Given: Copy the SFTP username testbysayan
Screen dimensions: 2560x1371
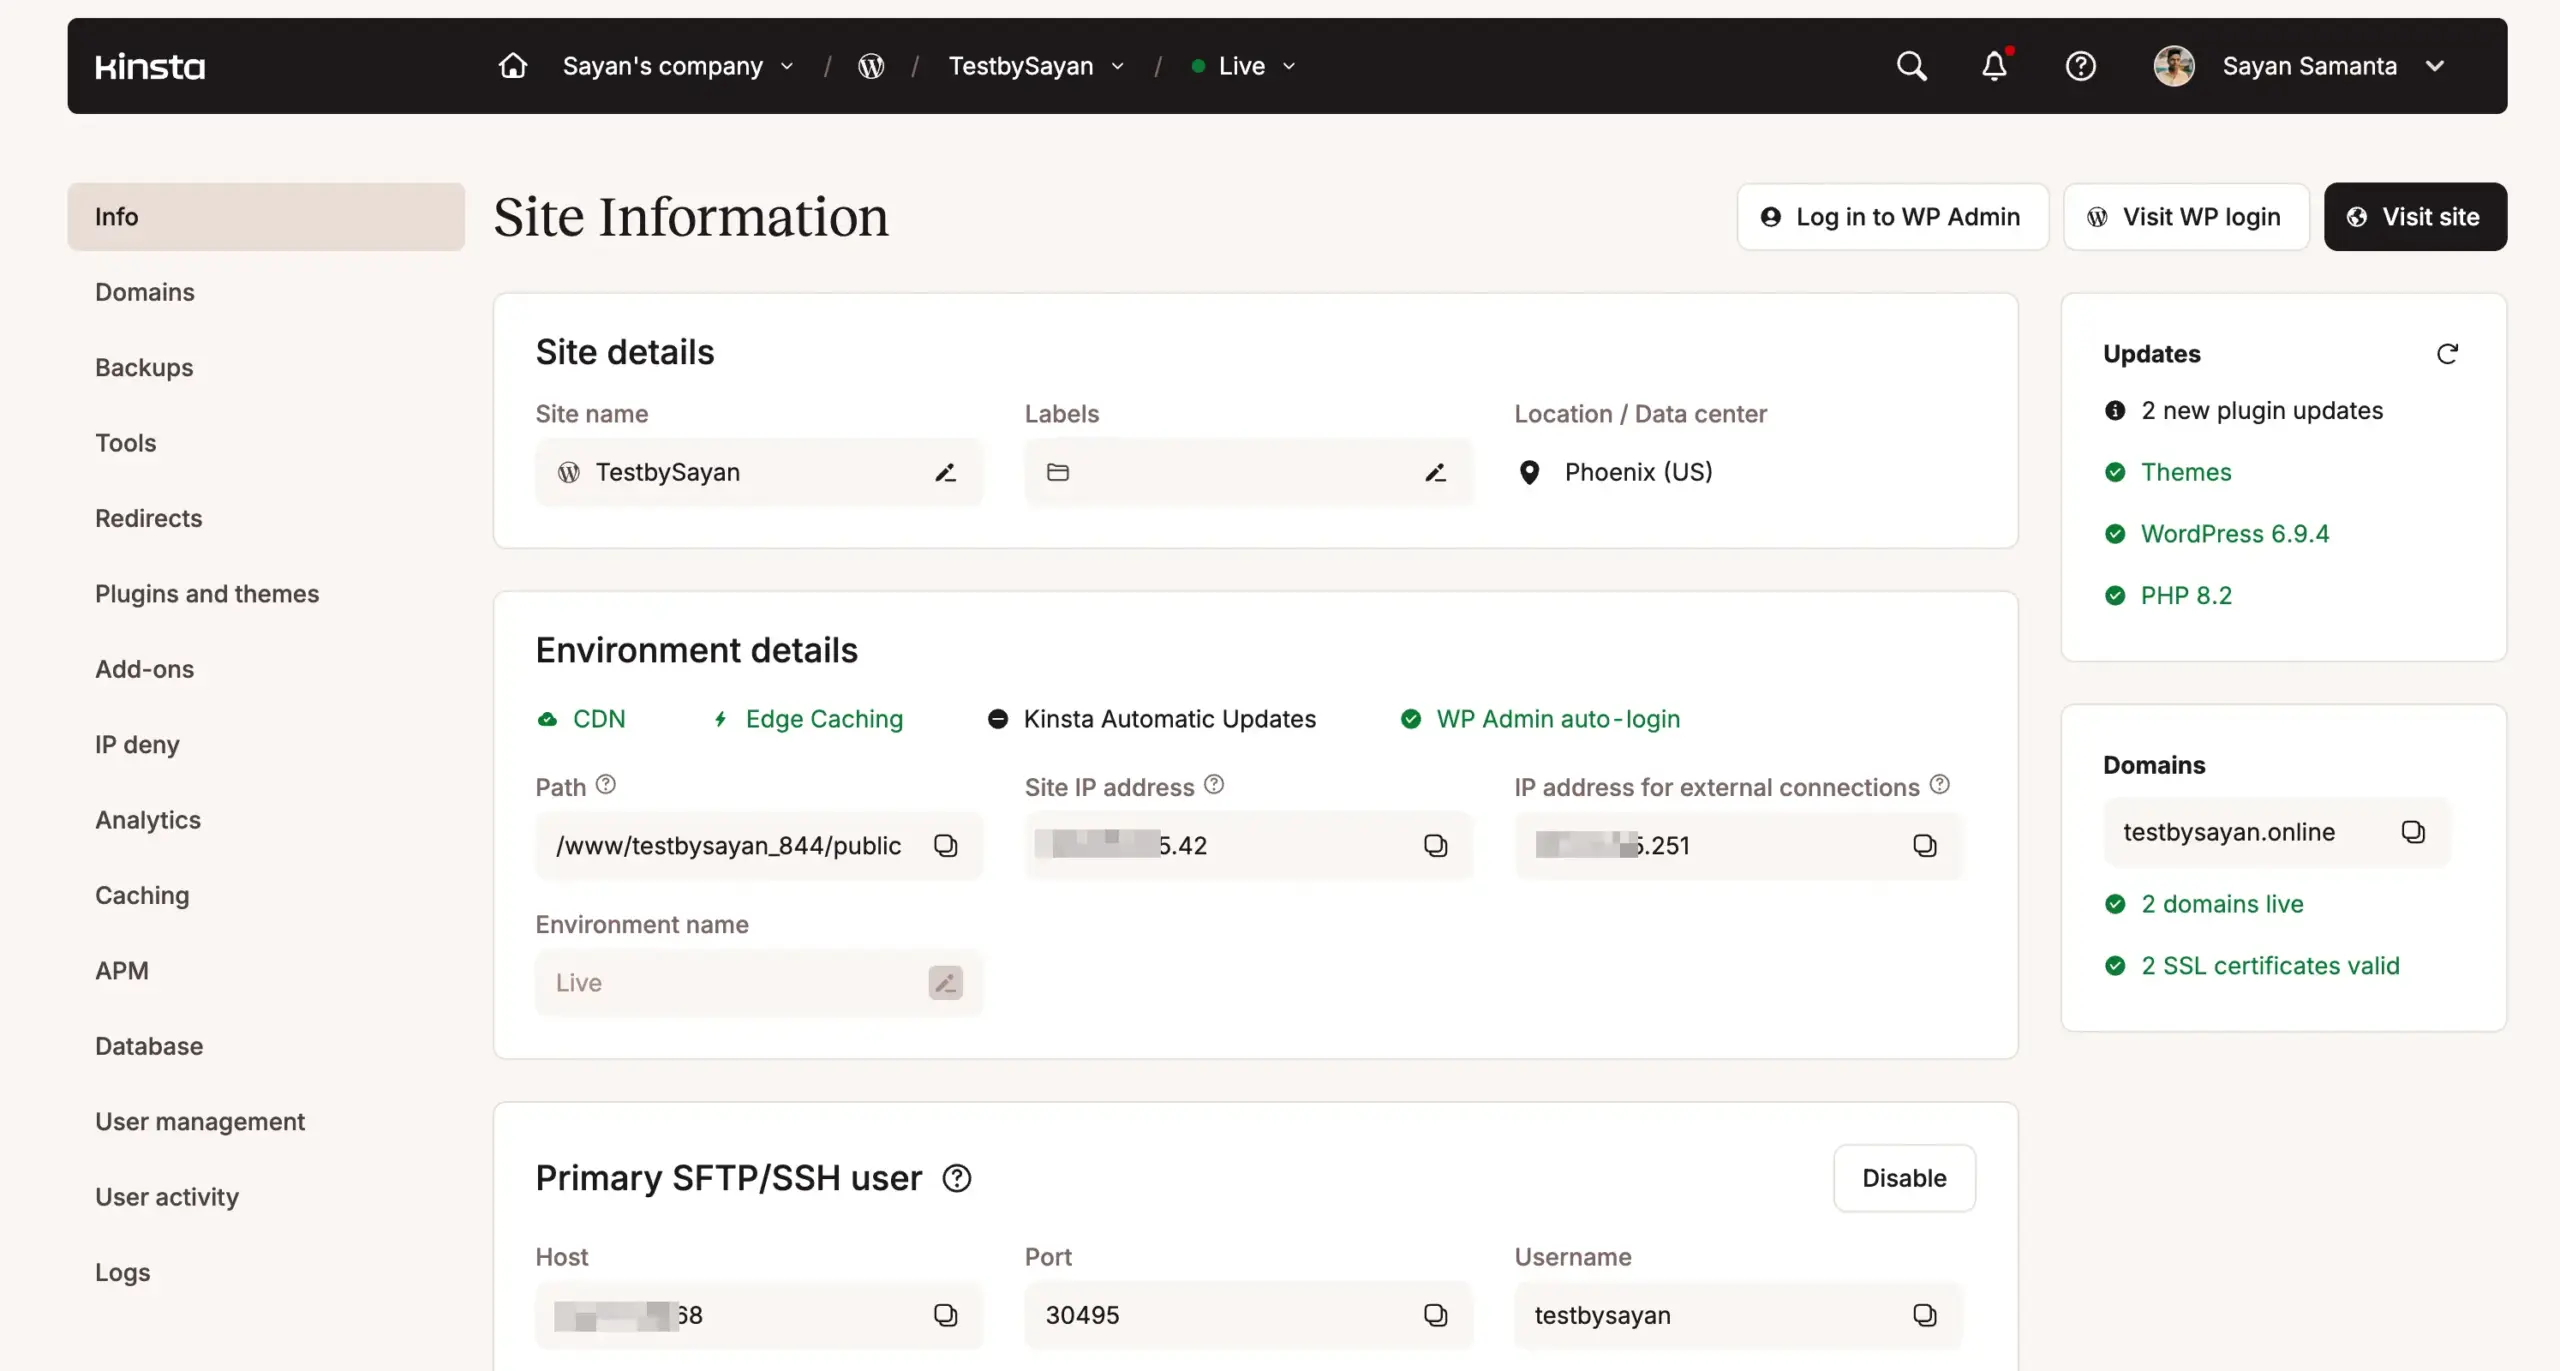Looking at the screenshot, I should point(1925,1315).
